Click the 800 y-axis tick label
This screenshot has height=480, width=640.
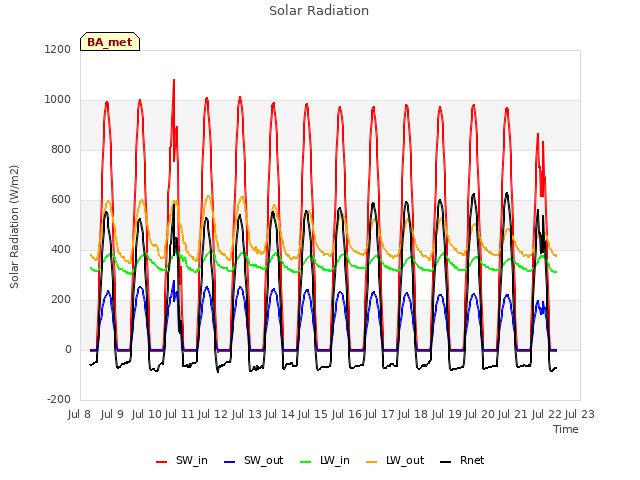point(61,149)
